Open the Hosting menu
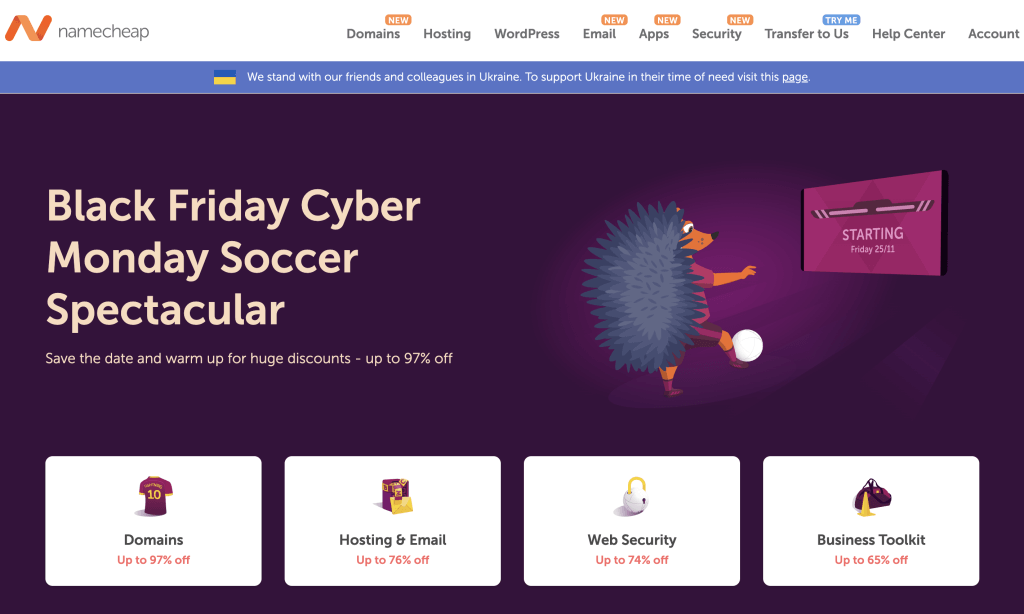This screenshot has width=1024, height=614. click(447, 34)
